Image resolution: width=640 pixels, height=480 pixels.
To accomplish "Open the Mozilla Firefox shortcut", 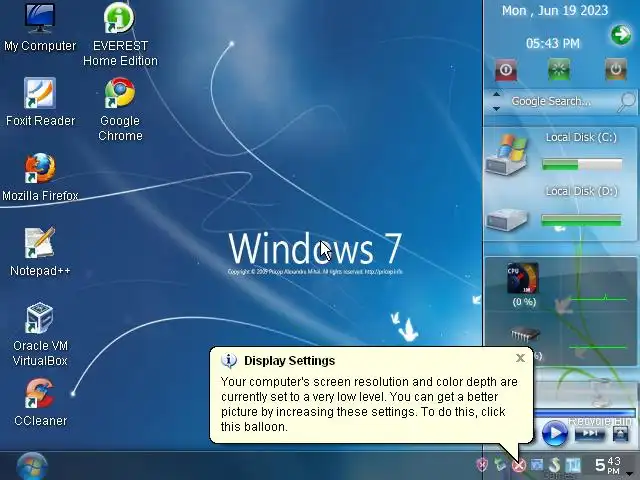I will pos(40,177).
